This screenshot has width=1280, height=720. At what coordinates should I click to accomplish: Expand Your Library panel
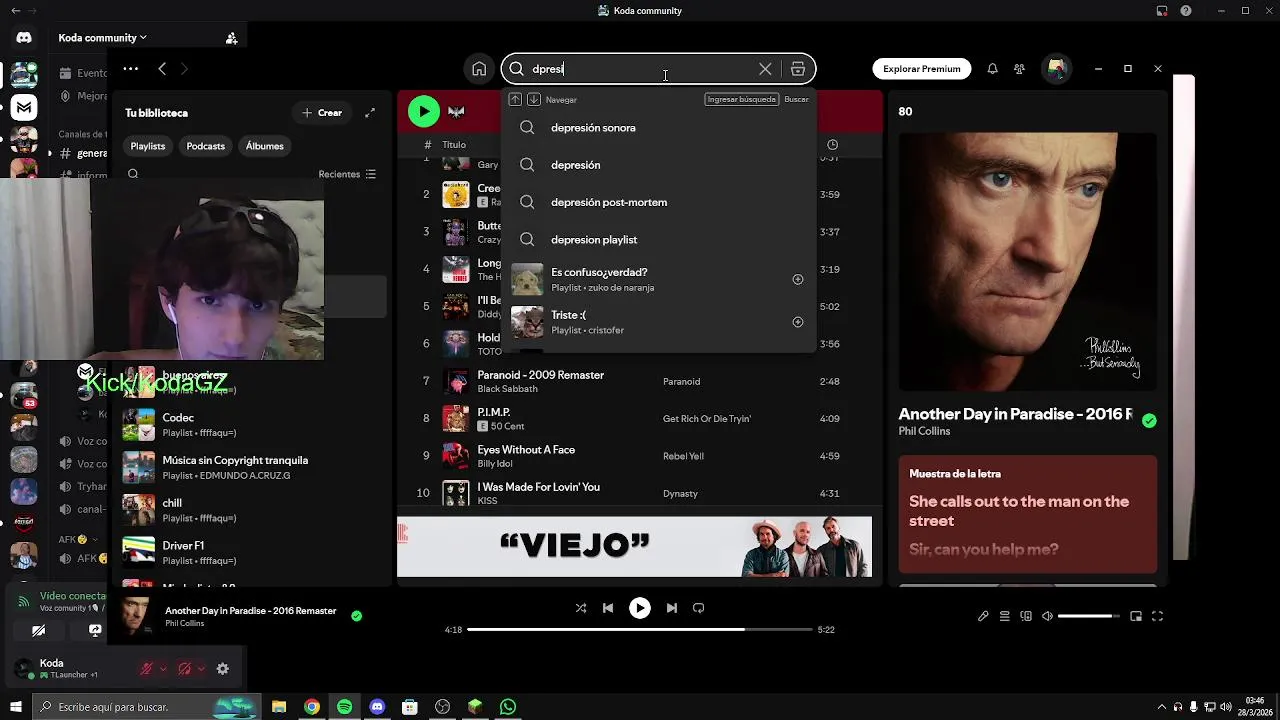[x=370, y=113]
